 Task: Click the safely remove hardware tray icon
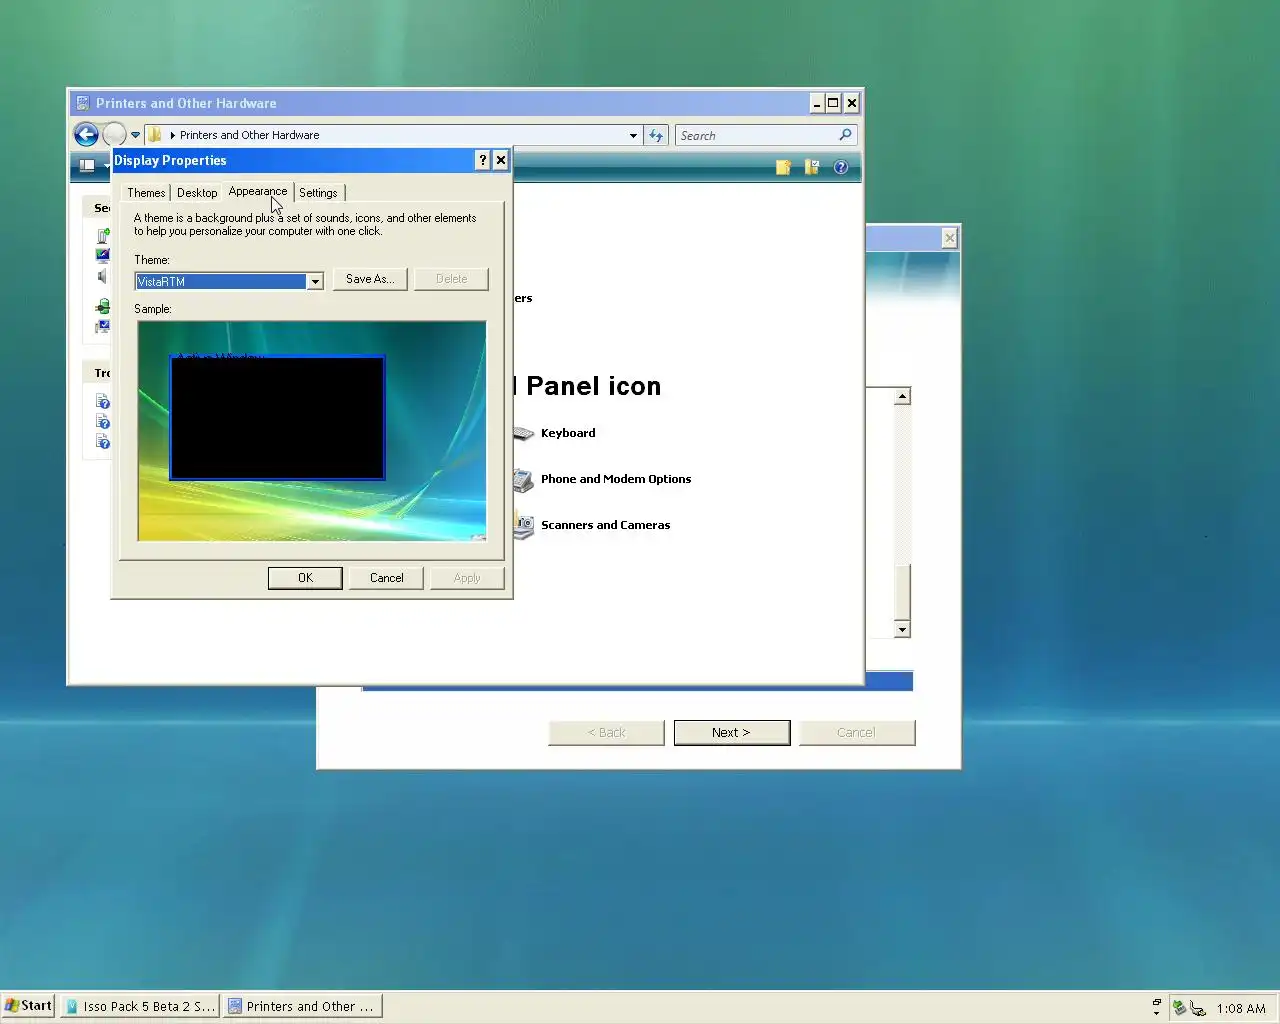pyautogui.click(x=1179, y=1008)
